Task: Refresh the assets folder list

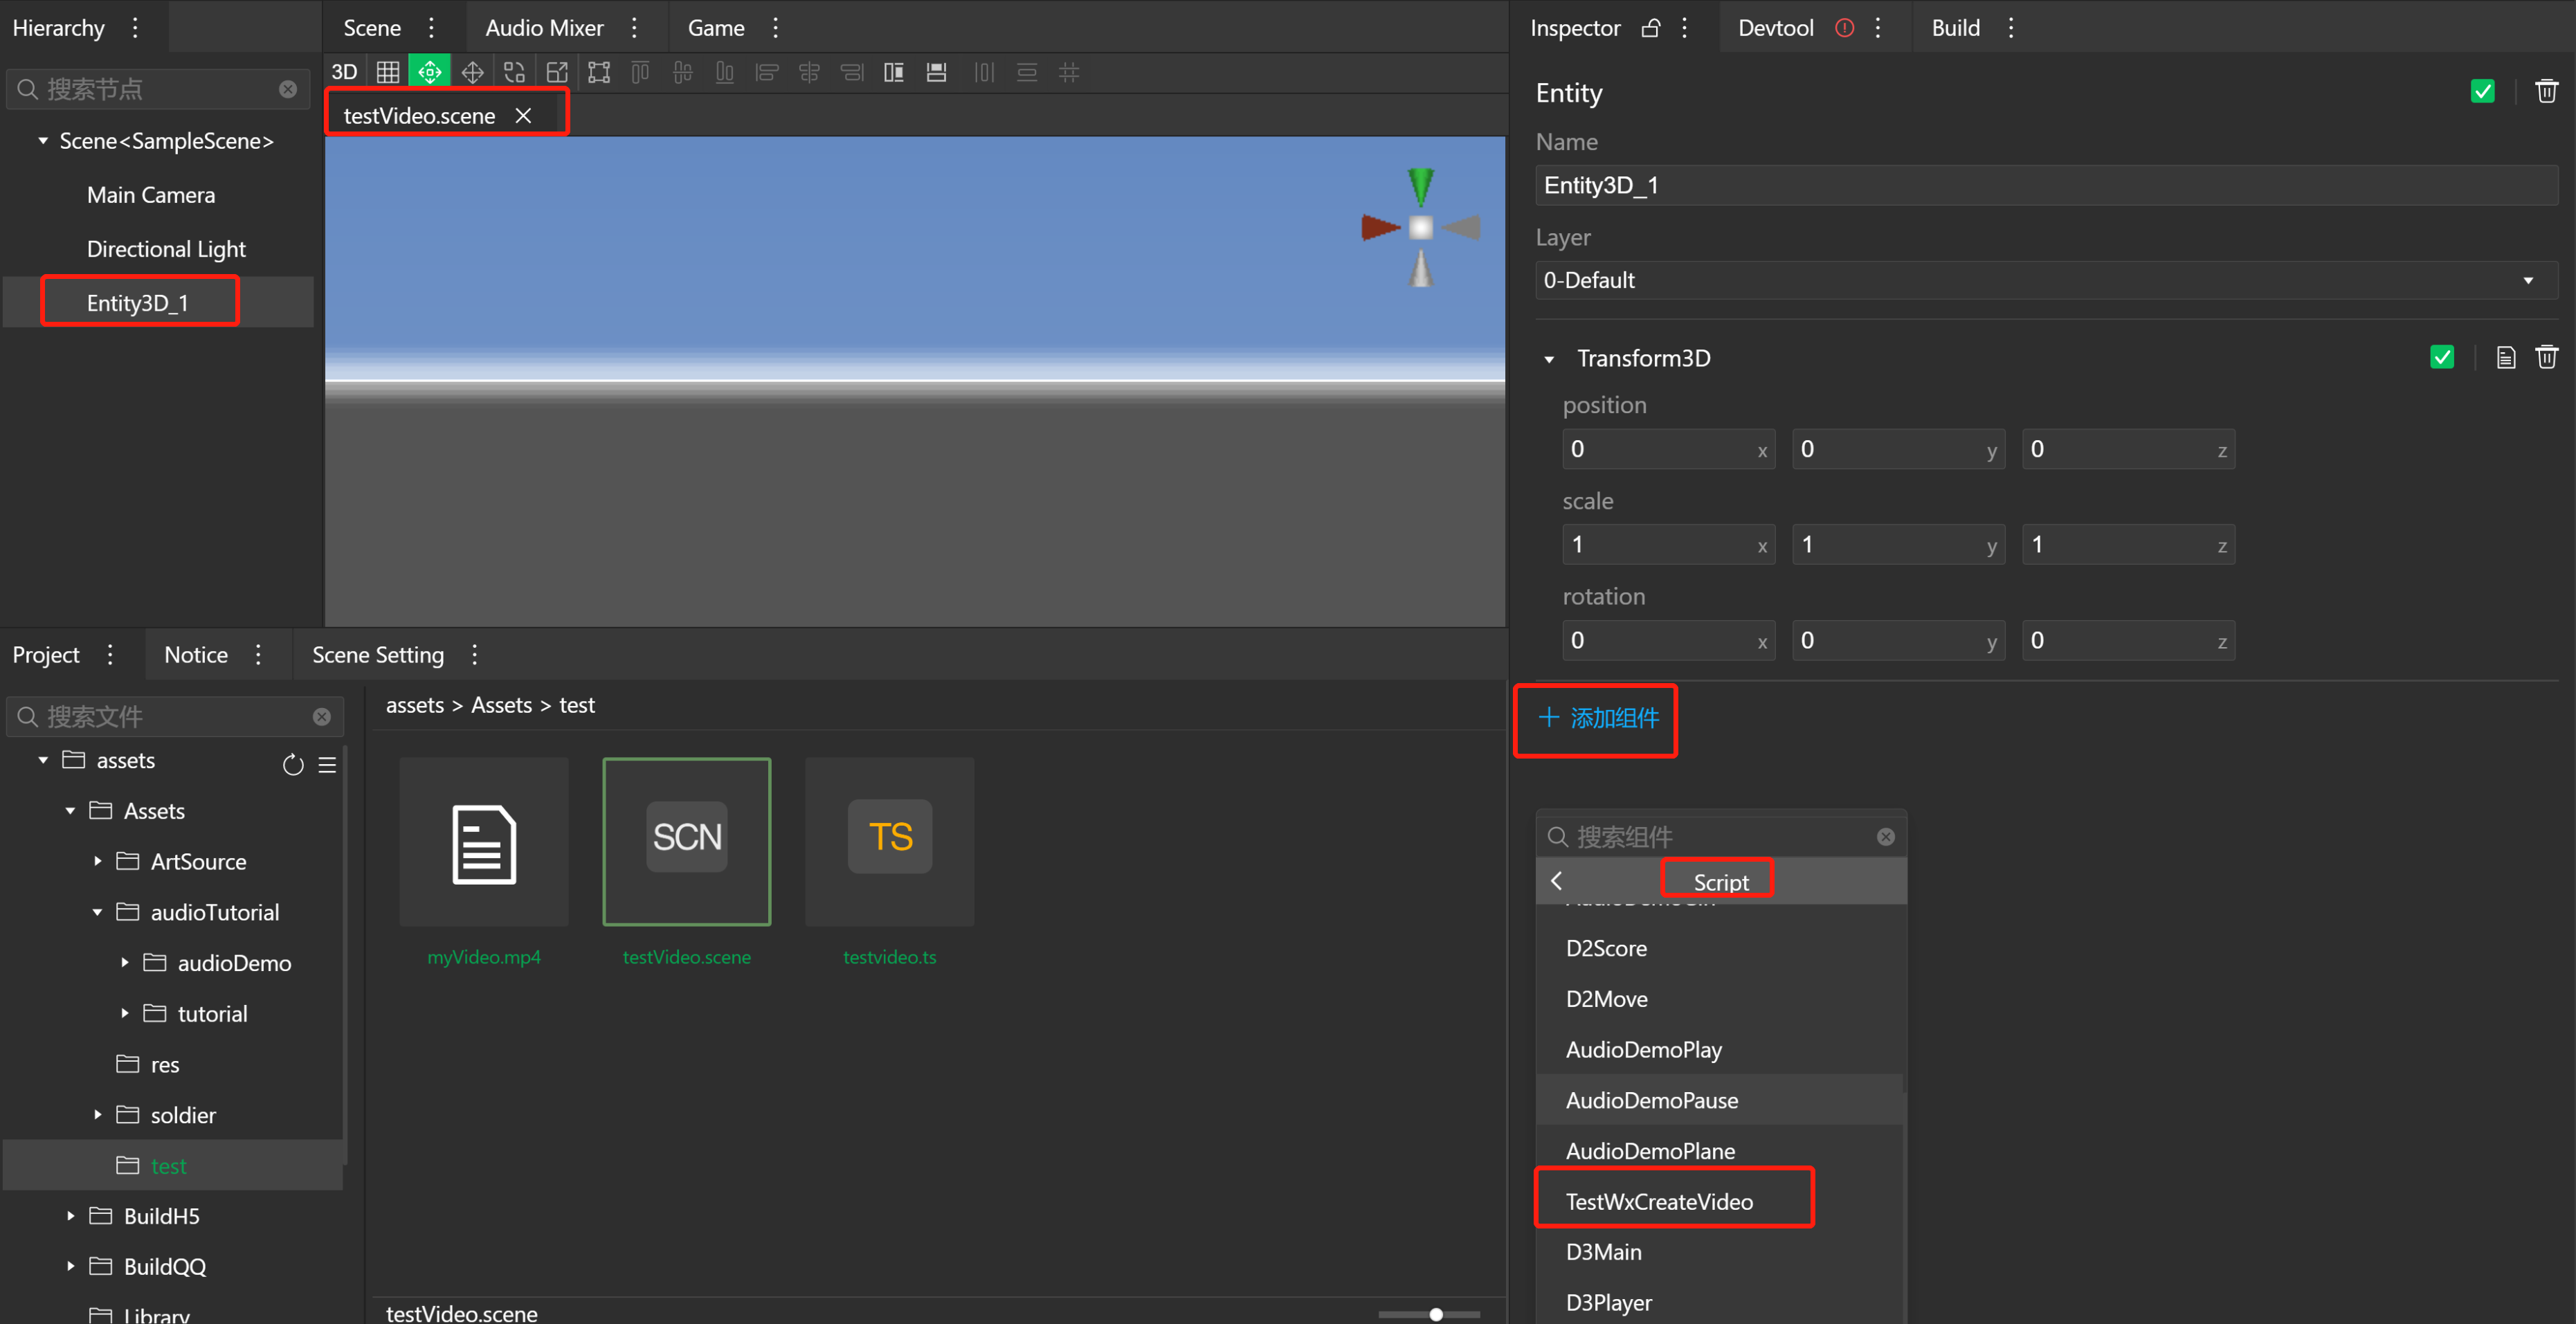Action: (292, 765)
